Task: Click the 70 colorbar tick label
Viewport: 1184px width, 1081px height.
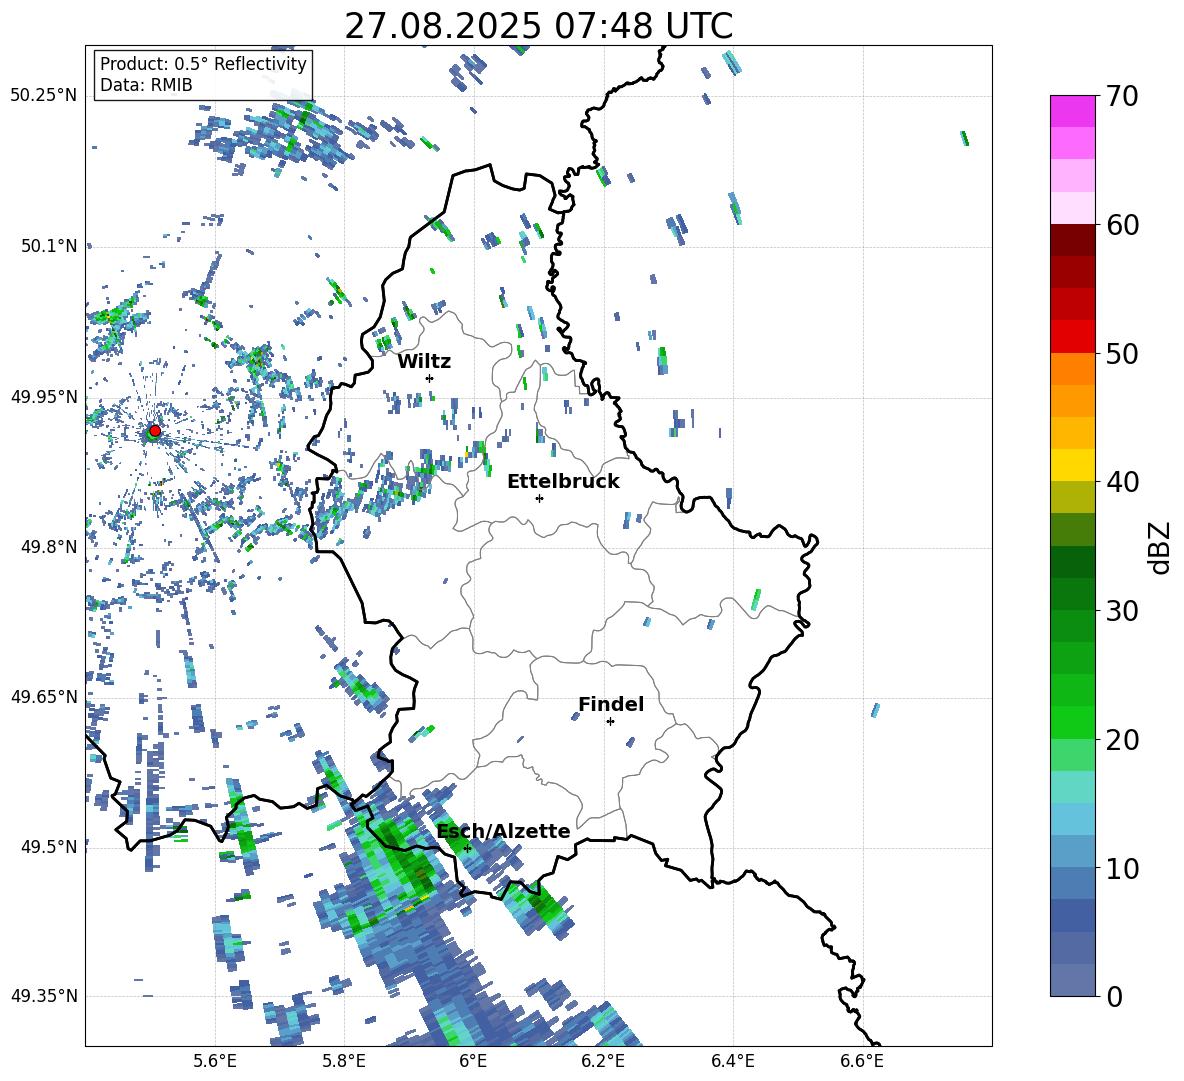Action: pos(1122,96)
